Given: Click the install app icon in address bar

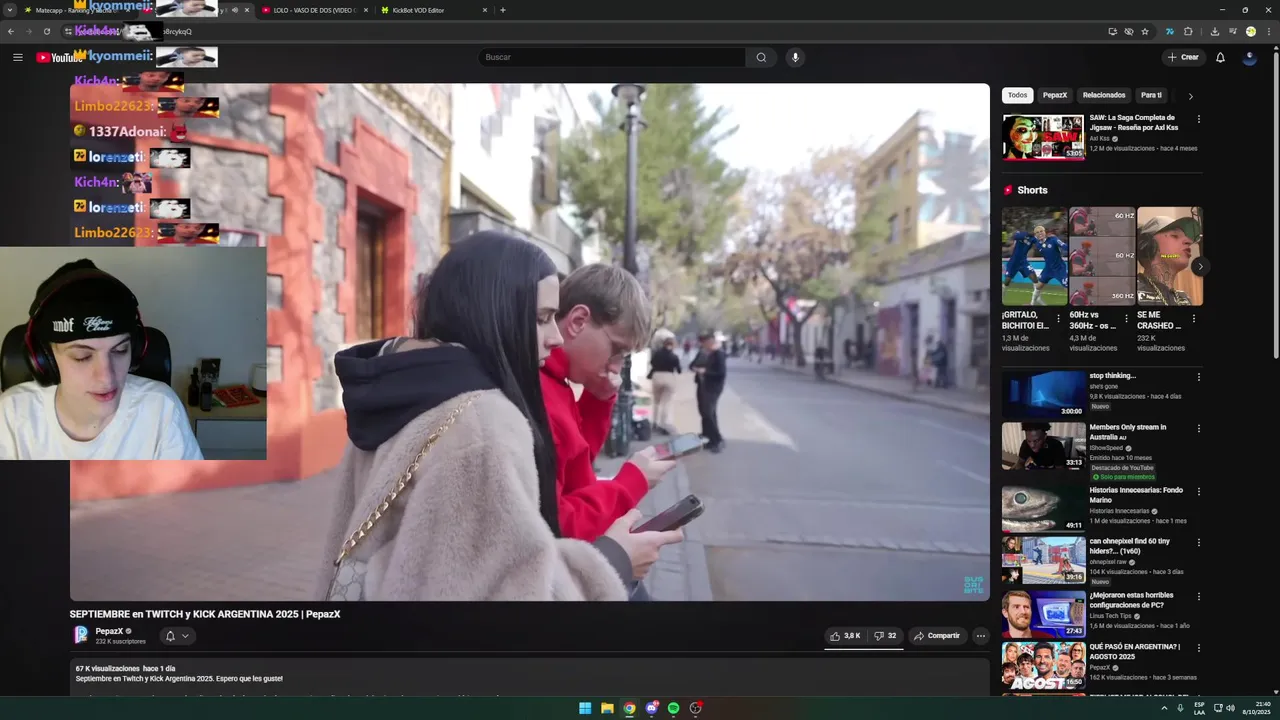Looking at the screenshot, I should pyautogui.click(x=1112, y=31).
